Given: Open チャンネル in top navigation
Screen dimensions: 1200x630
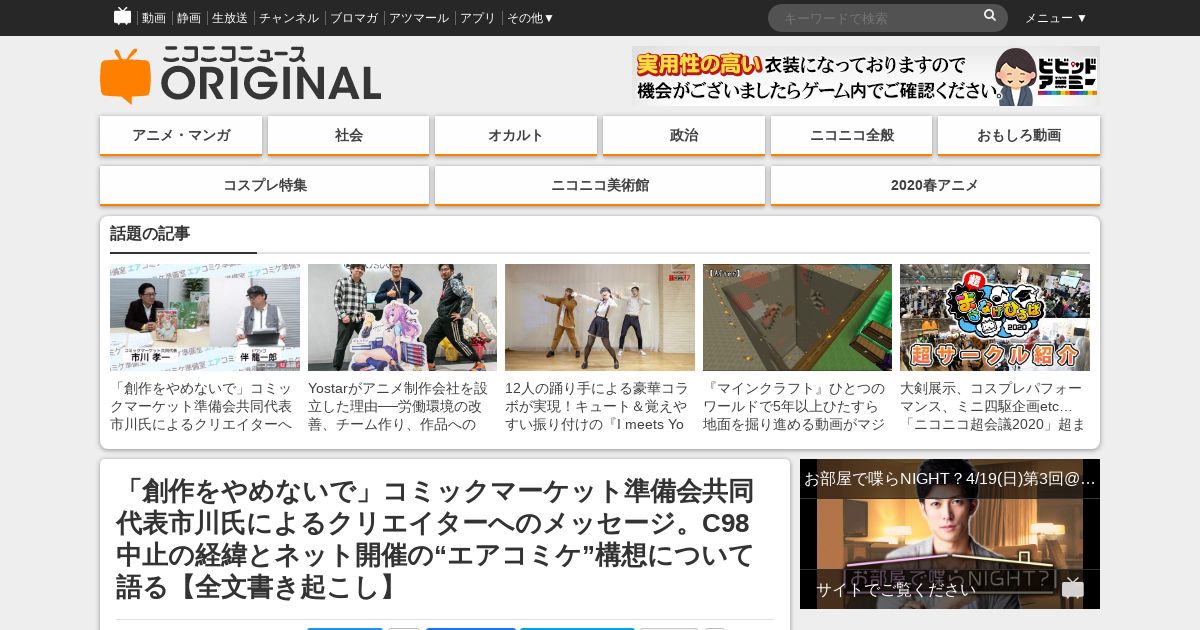Looking at the screenshot, I should tap(289, 18).
